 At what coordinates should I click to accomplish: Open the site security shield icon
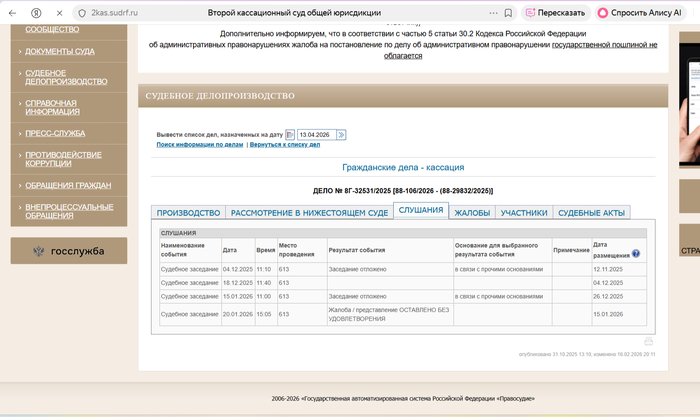click(84, 13)
